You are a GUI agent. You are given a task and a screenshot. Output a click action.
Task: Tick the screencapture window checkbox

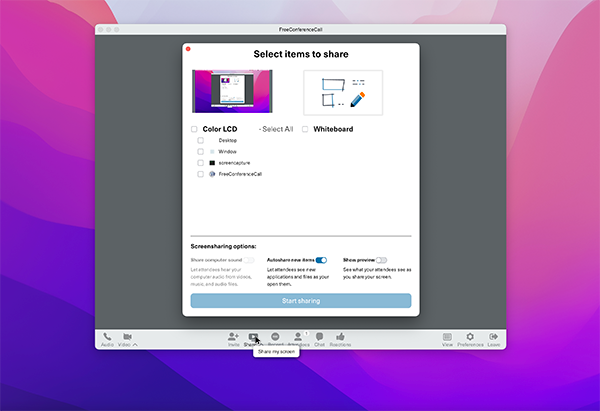(x=200, y=162)
